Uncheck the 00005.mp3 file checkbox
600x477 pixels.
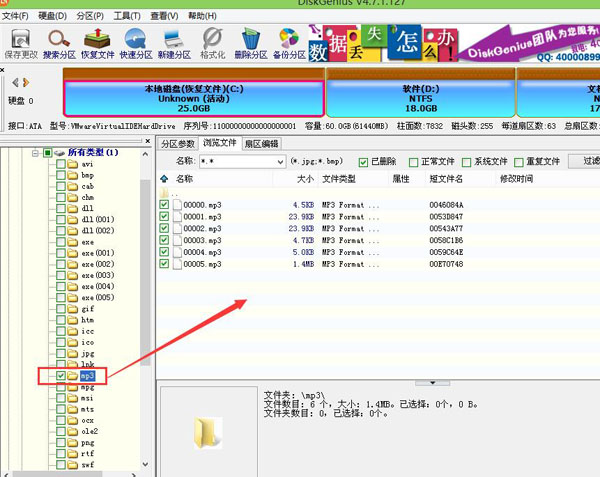point(164,264)
